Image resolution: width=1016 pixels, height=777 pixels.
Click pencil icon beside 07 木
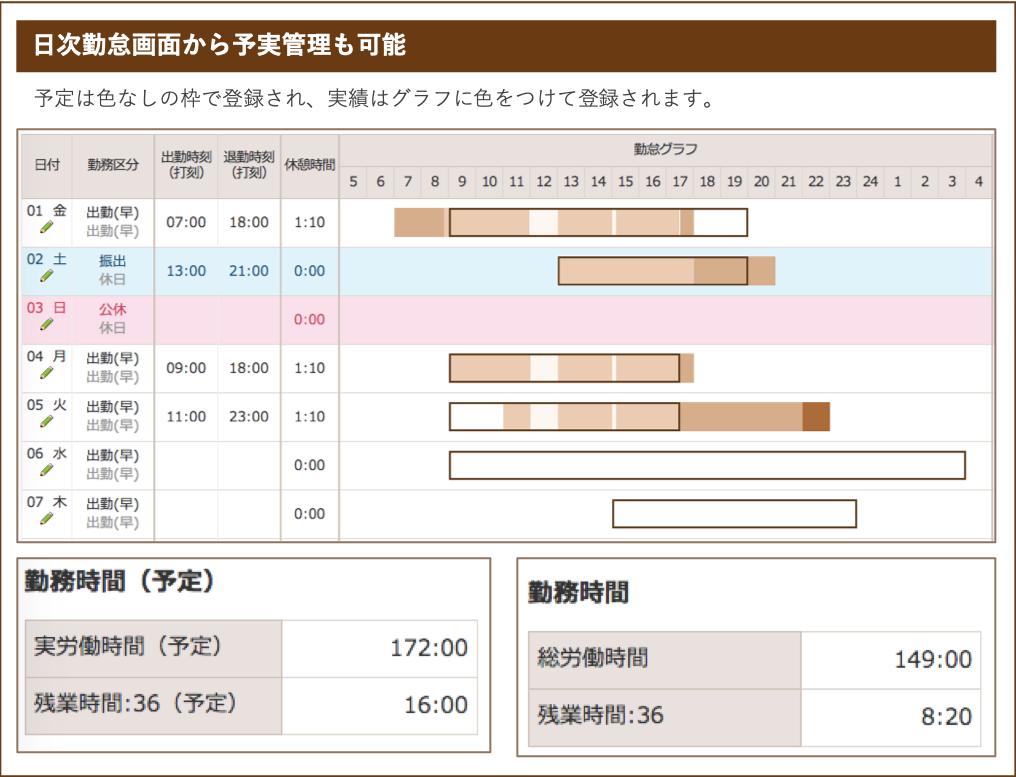(46, 519)
